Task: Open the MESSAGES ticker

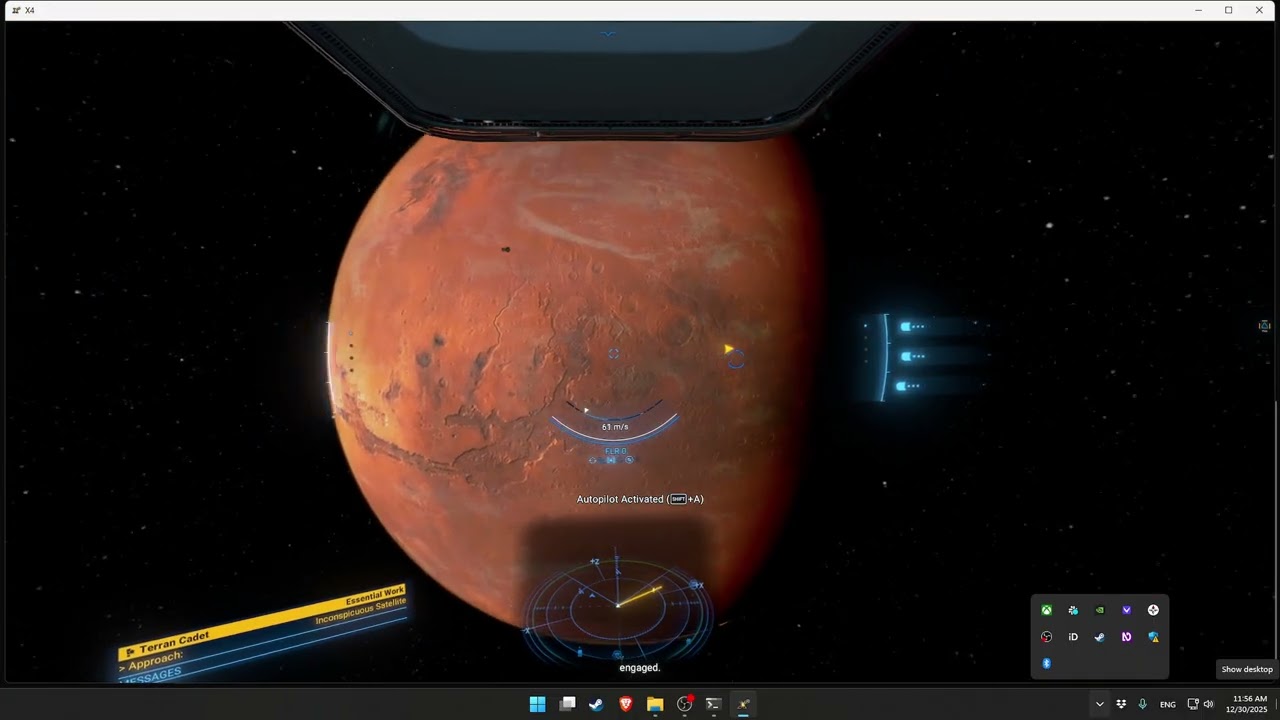Action: (152, 675)
